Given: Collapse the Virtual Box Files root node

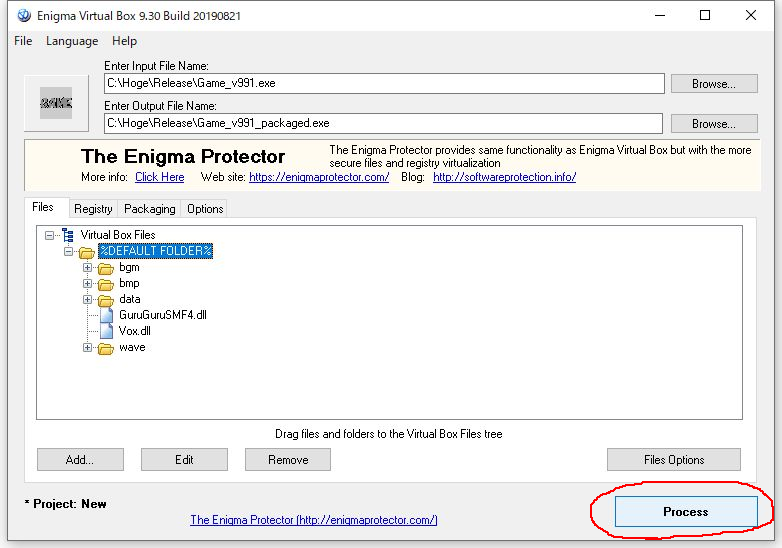Looking at the screenshot, I should tap(49, 235).
